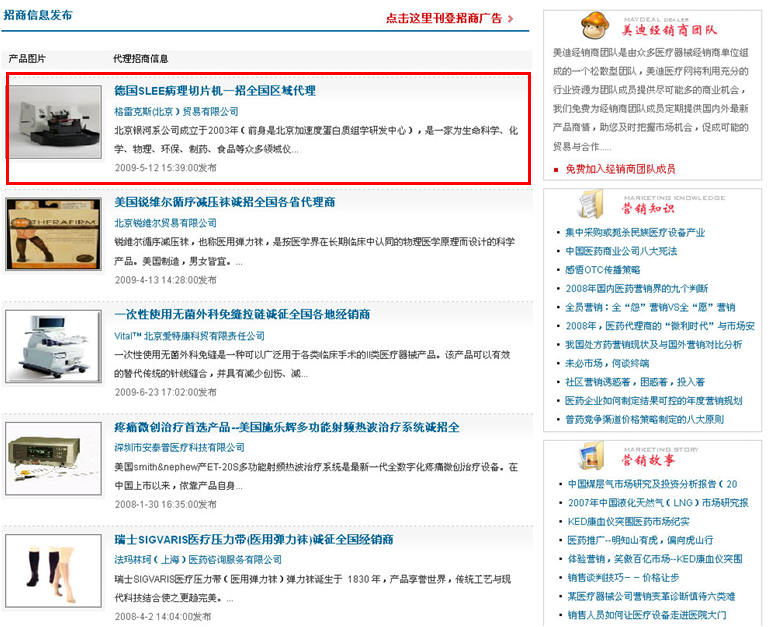Open company link Vital 北京爱特康科贸有限责任公司

[x=189, y=336]
